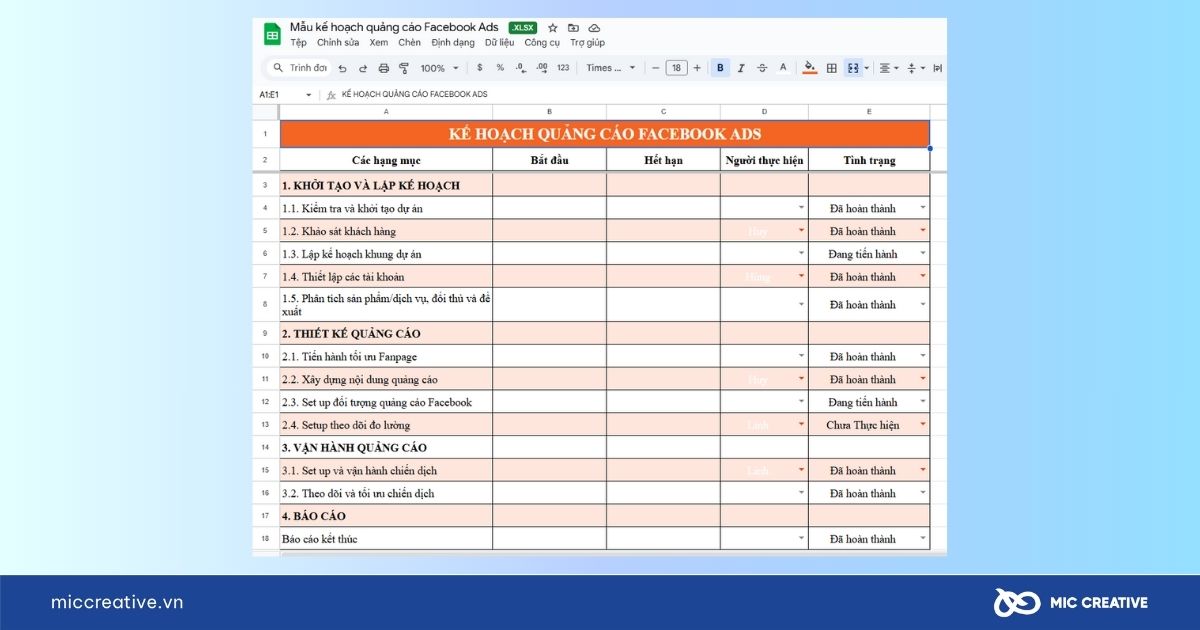The image size is (1200, 630).
Task: Select cell 1.2. Khảo sát khách hàng
Action: (x=386, y=231)
